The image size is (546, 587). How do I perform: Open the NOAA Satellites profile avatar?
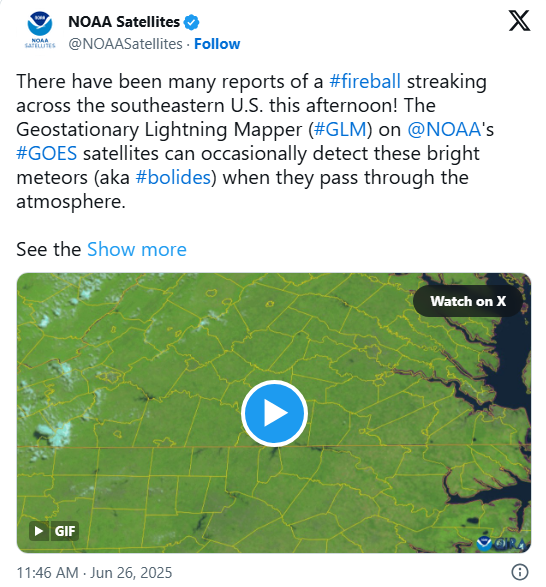40,30
